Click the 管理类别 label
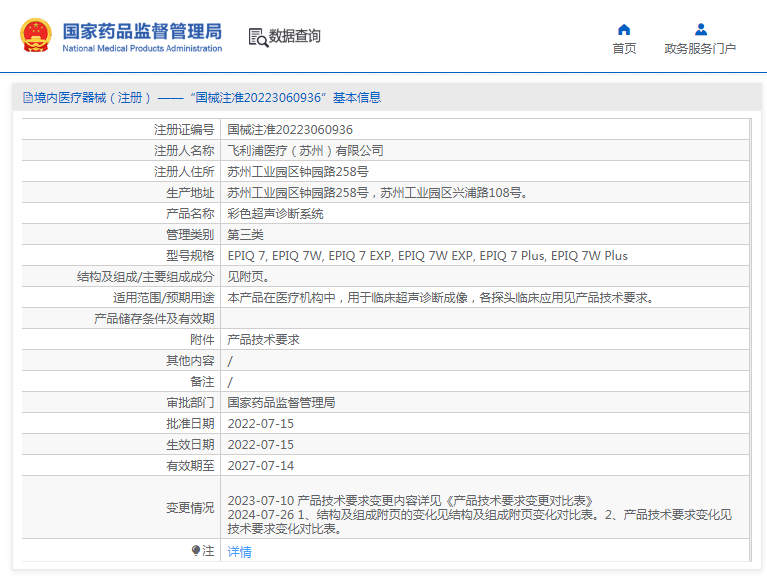 (190, 235)
